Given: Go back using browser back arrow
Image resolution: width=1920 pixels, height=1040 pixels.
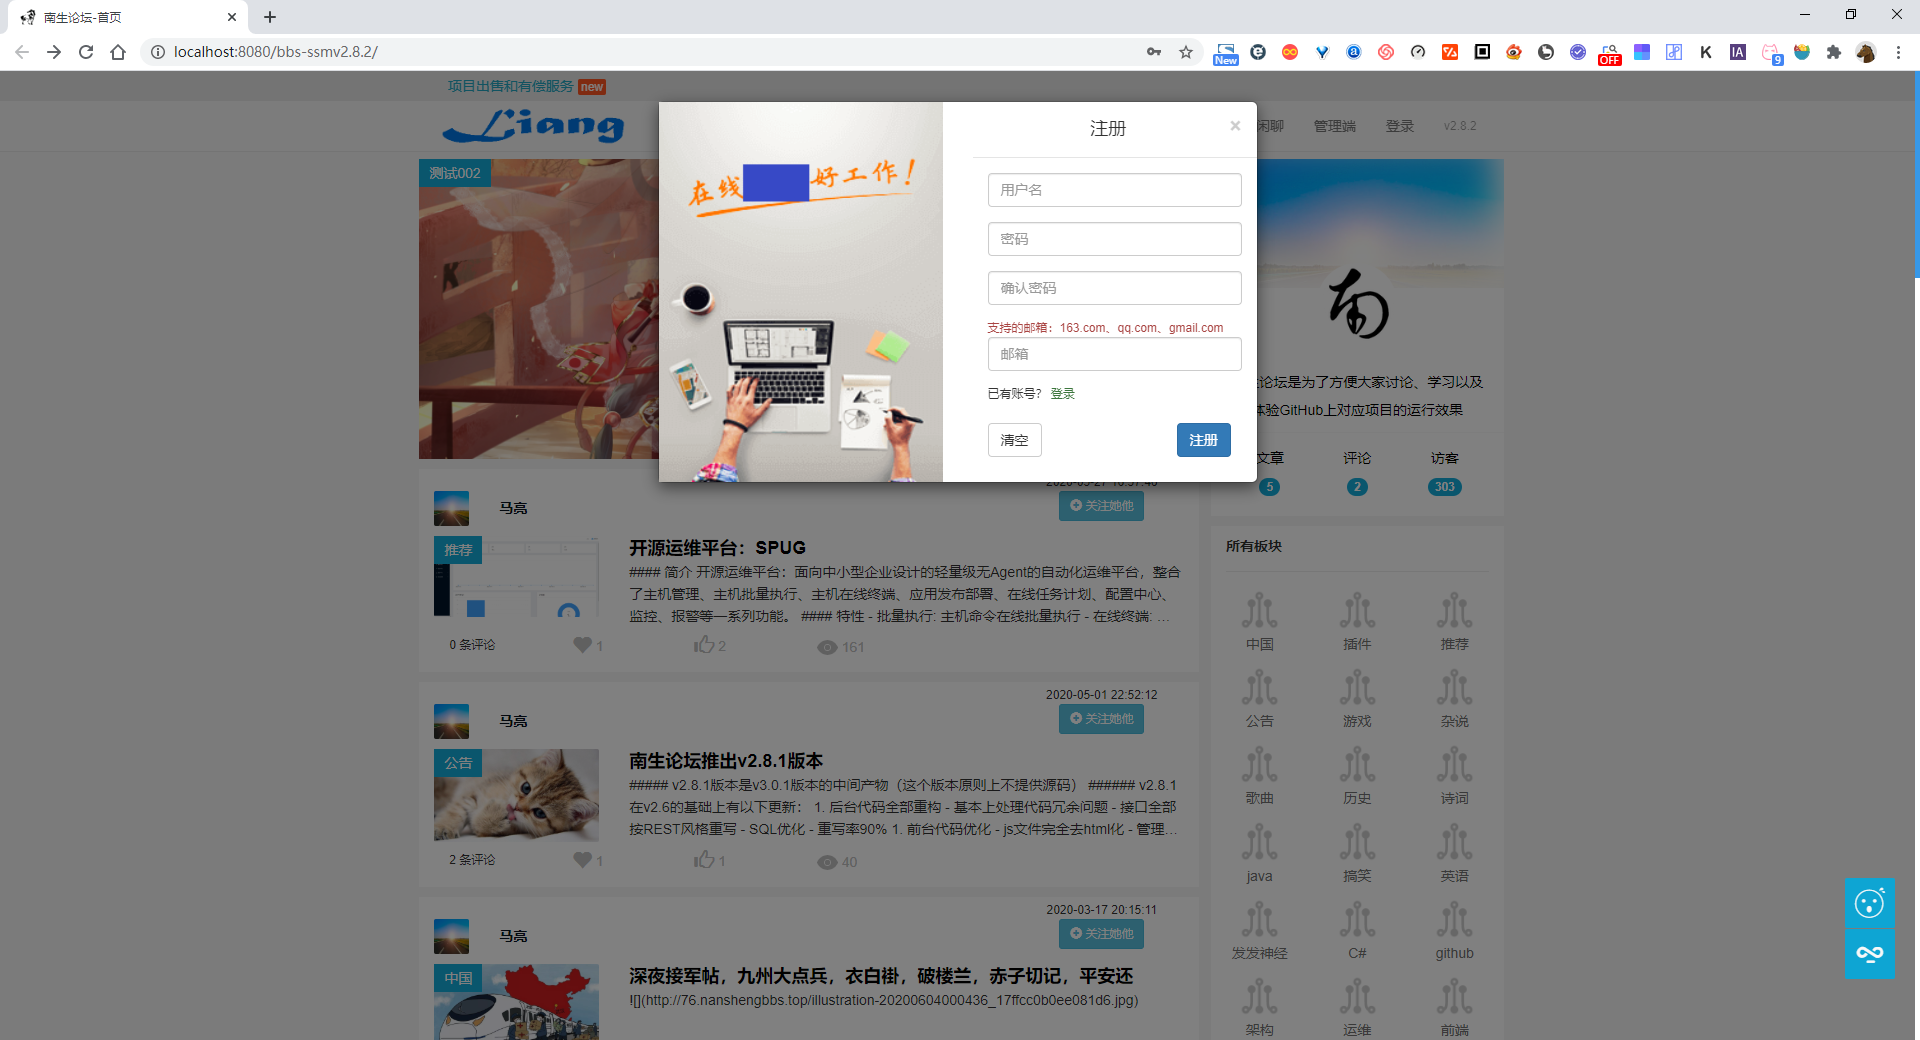Looking at the screenshot, I should (22, 52).
